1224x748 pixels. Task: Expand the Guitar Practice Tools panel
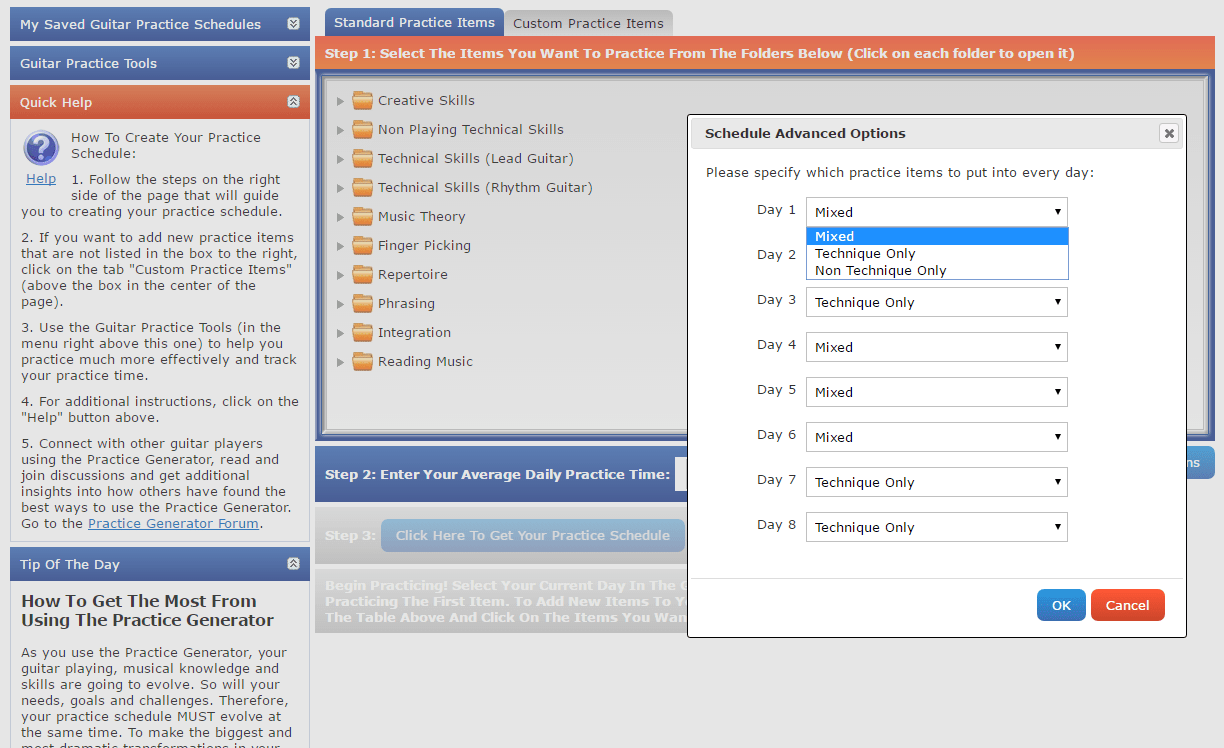tap(293, 63)
